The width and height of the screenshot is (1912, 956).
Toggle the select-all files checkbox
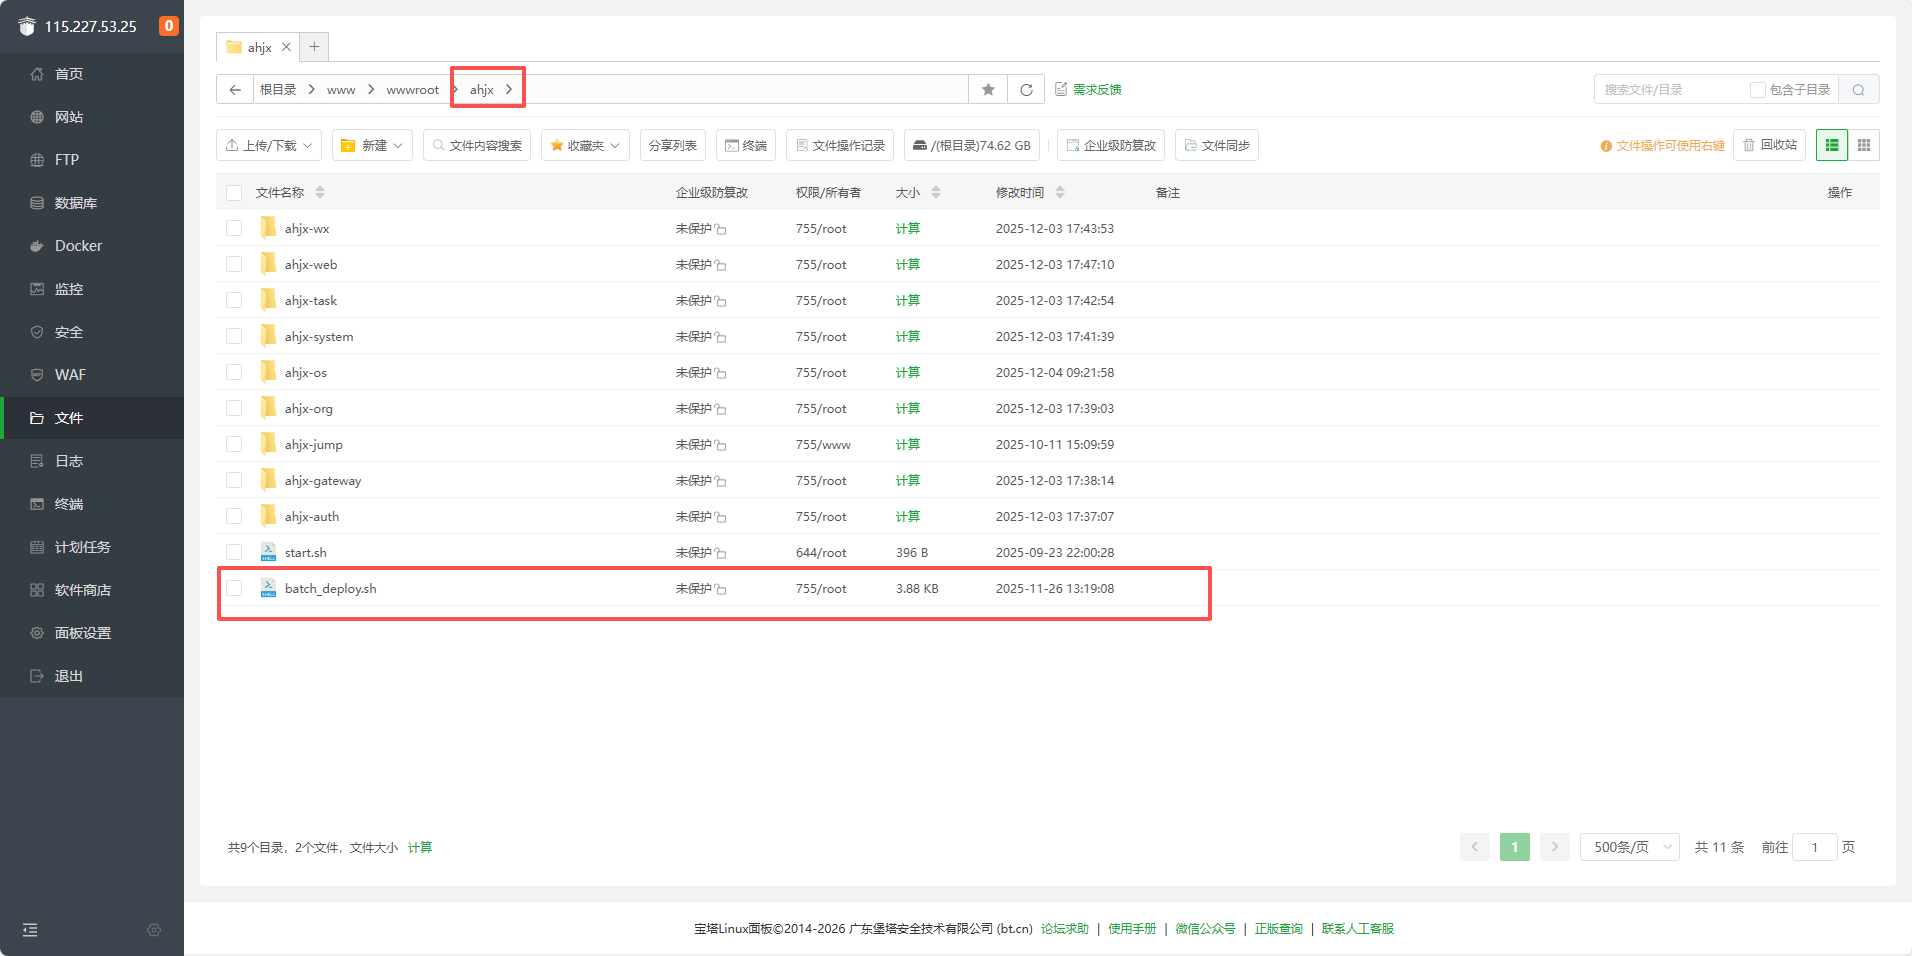[234, 193]
